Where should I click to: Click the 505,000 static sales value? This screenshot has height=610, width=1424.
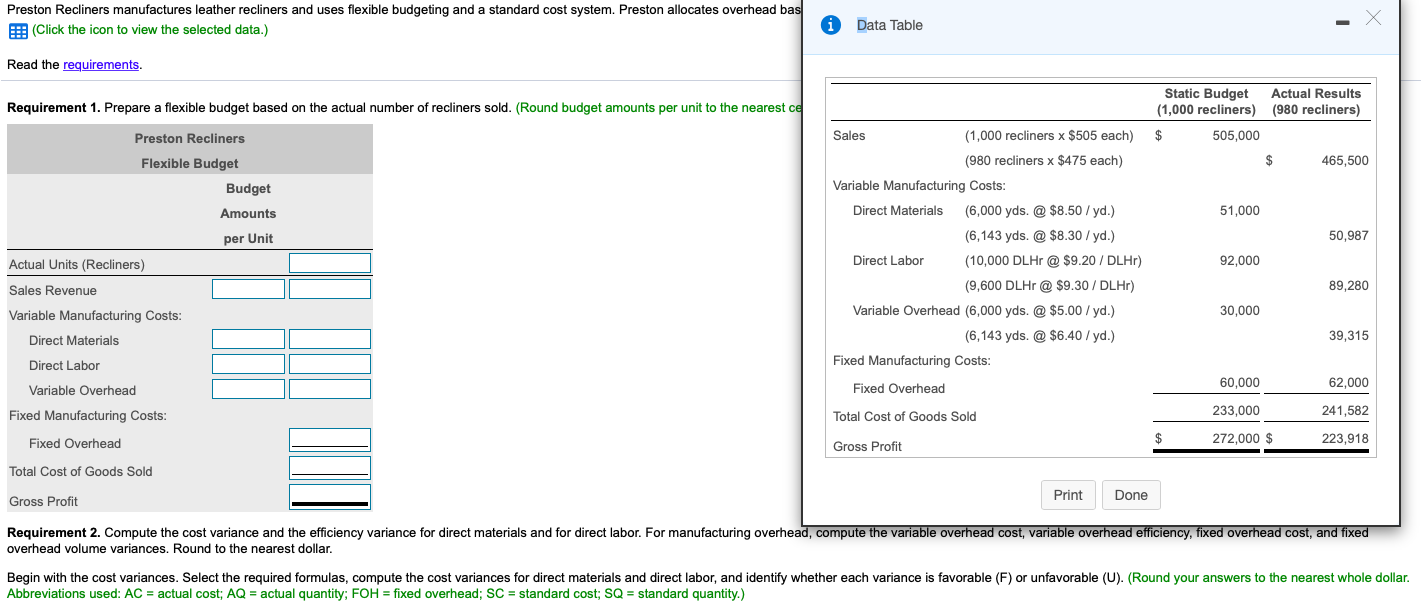(1236, 135)
